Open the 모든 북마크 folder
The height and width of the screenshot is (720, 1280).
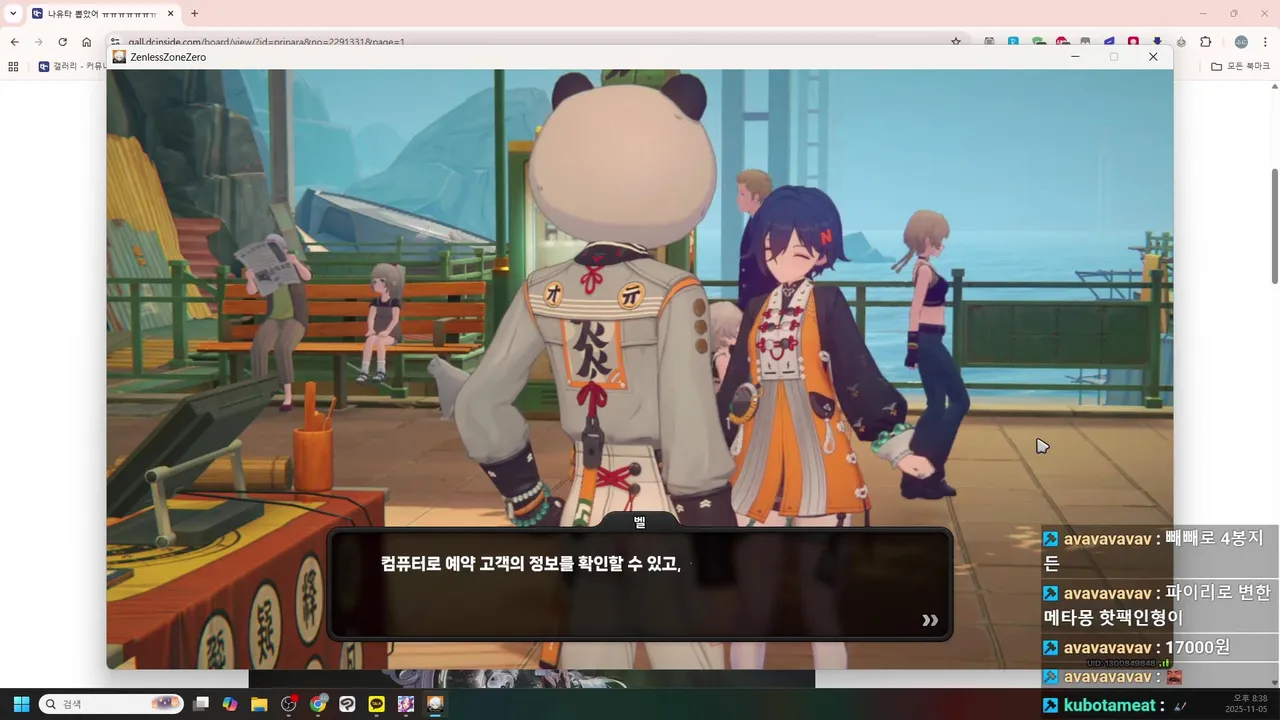1241,66
